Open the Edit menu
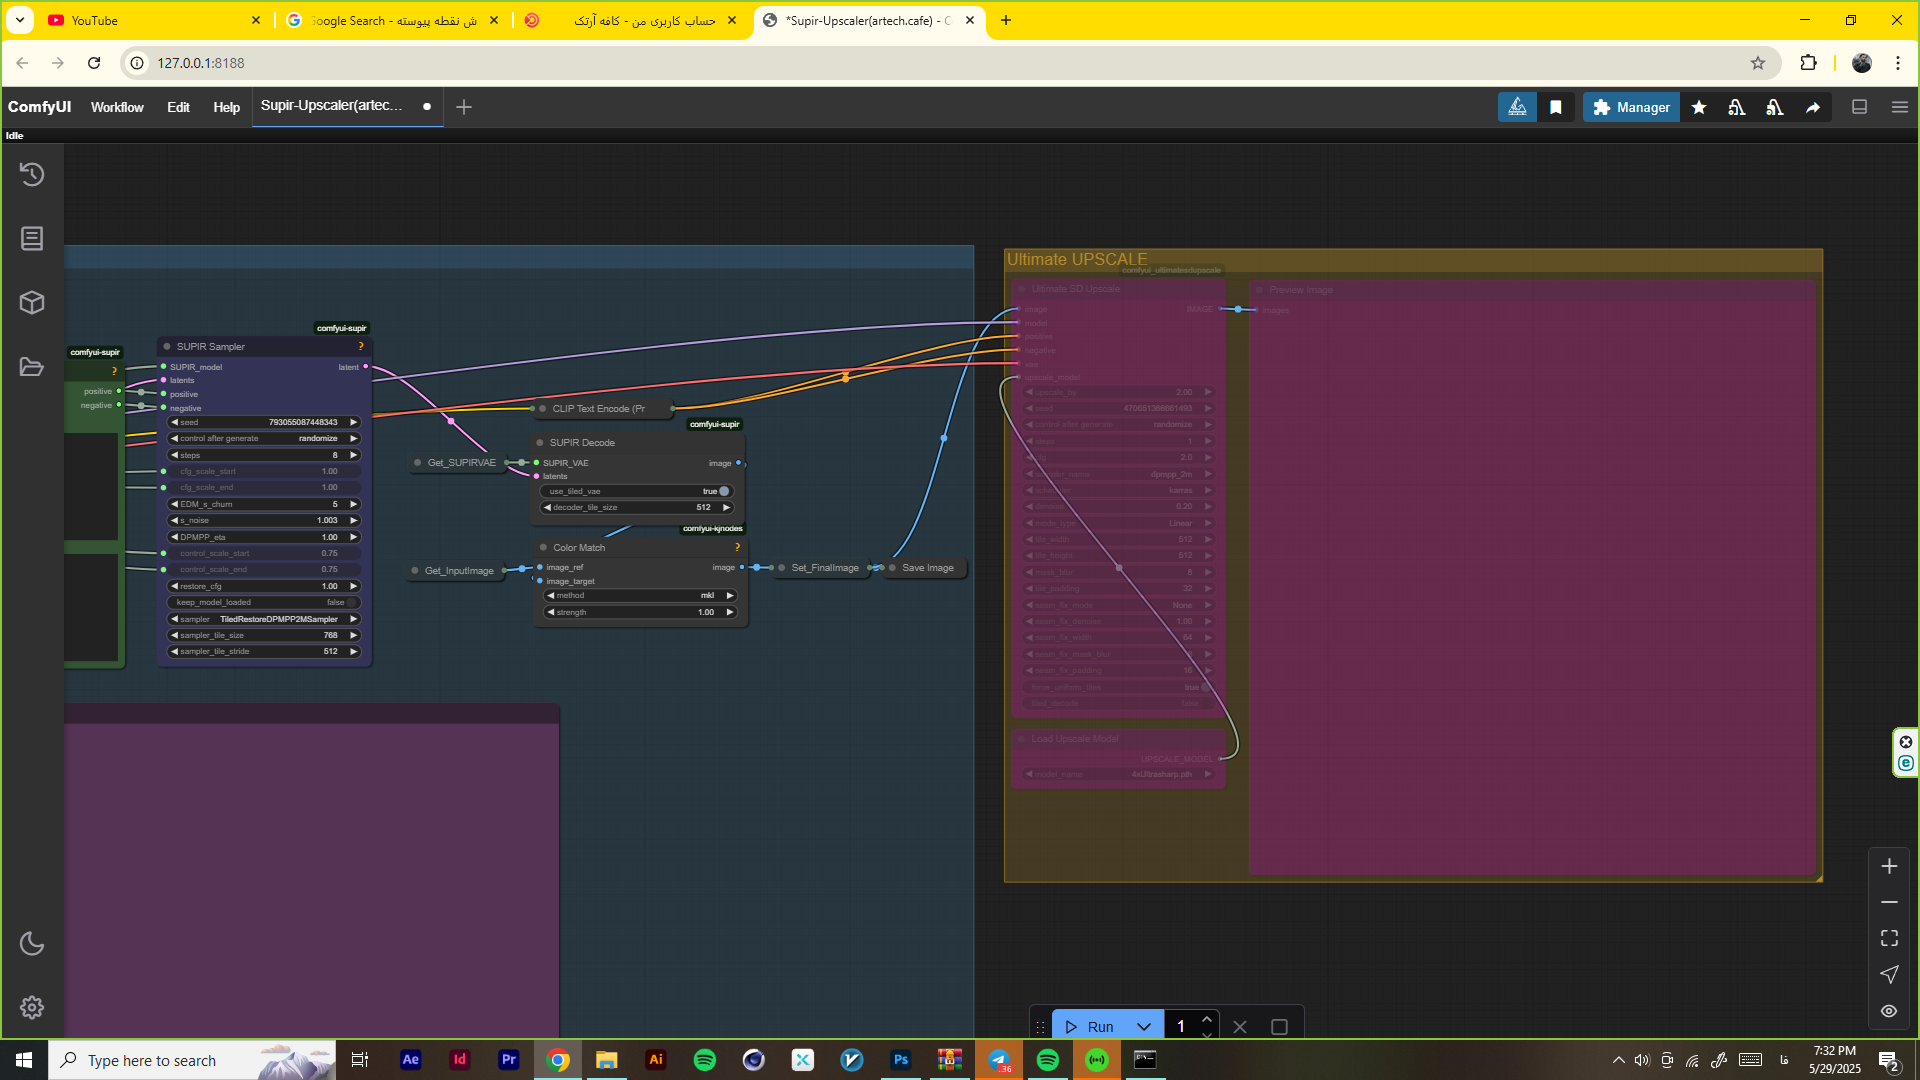Viewport: 1920px width, 1080px height. pyautogui.click(x=178, y=107)
